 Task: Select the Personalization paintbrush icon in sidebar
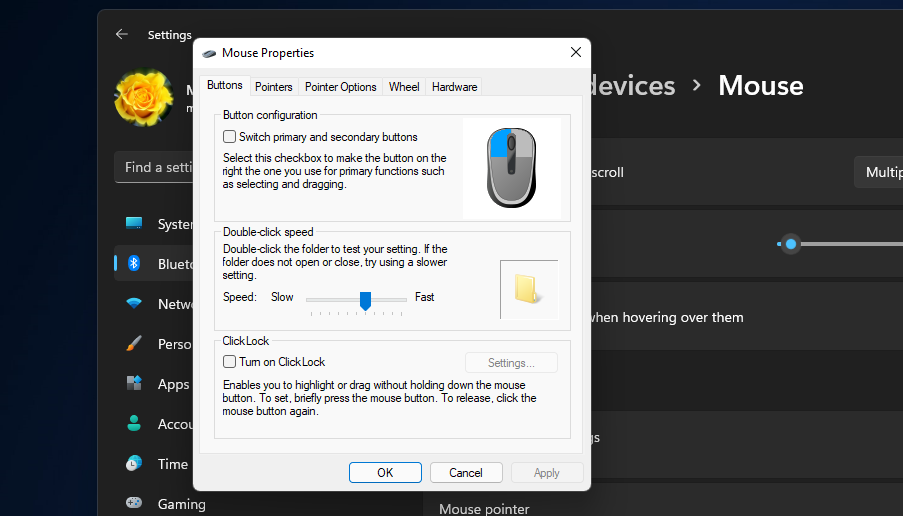point(134,344)
